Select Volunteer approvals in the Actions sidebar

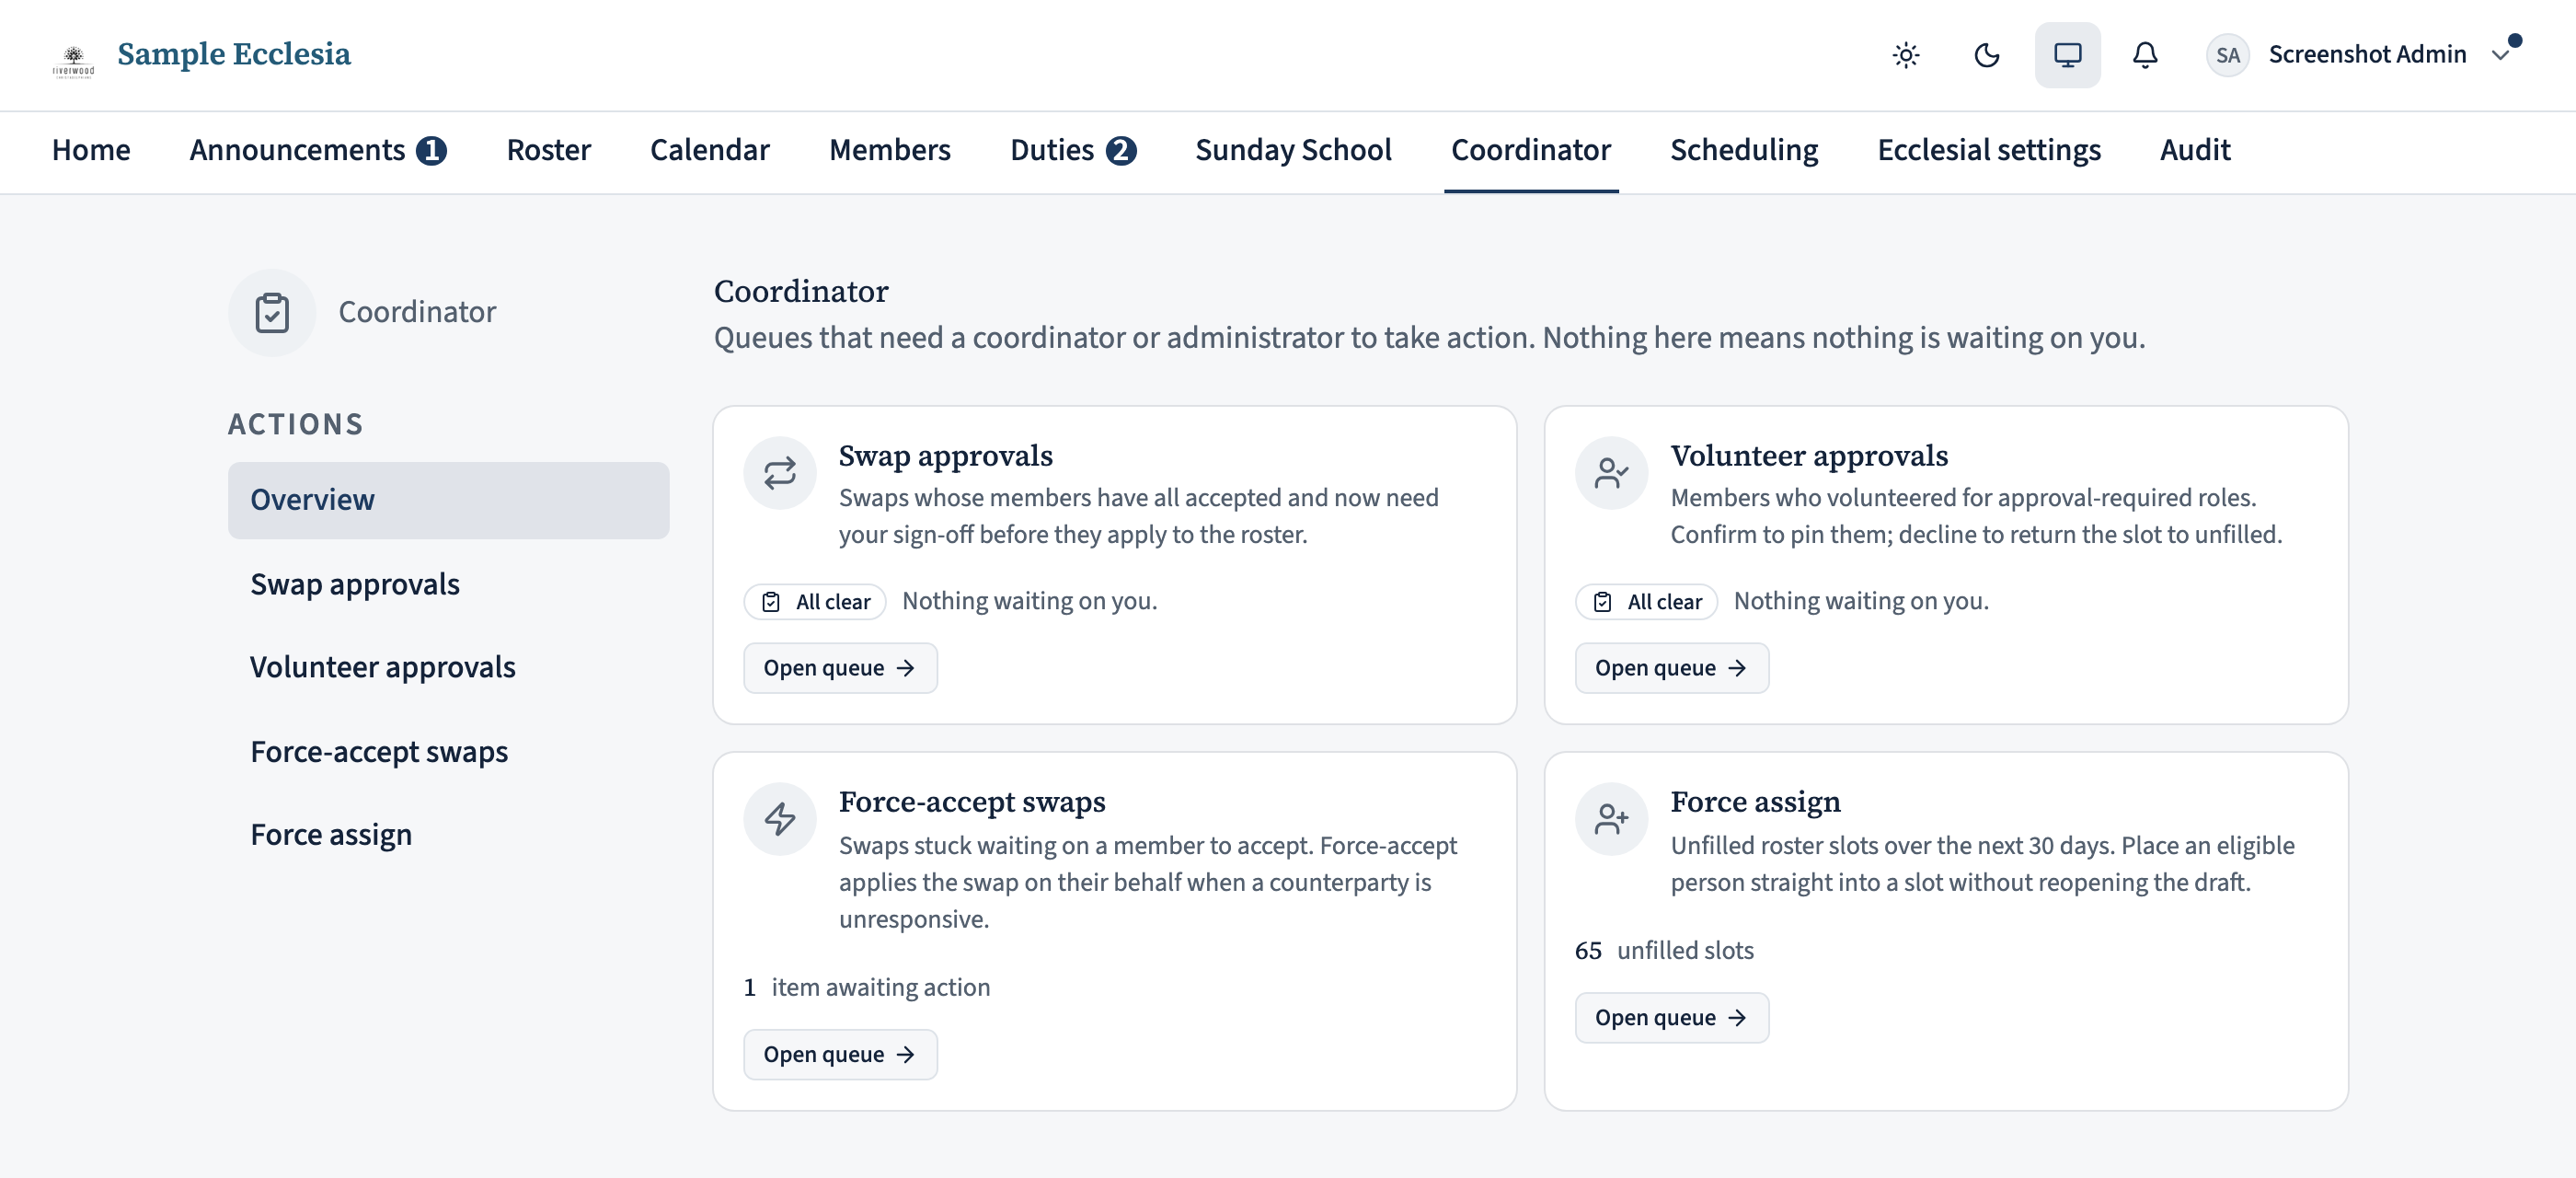coord(448,667)
